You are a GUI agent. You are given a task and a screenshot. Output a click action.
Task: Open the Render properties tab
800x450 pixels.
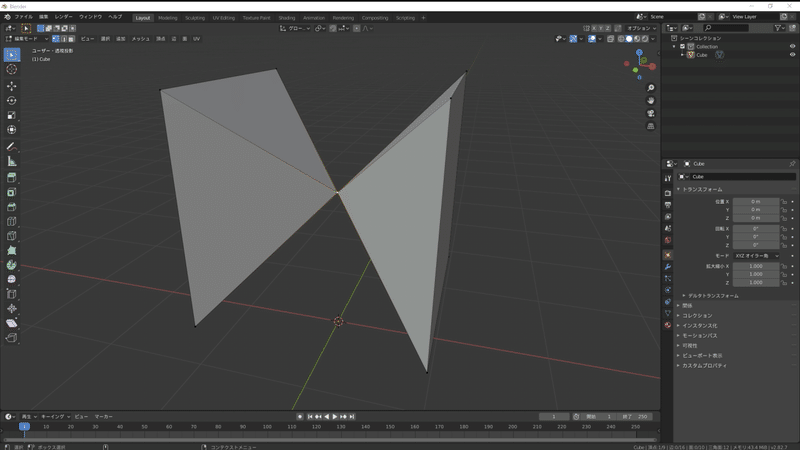point(667,193)
